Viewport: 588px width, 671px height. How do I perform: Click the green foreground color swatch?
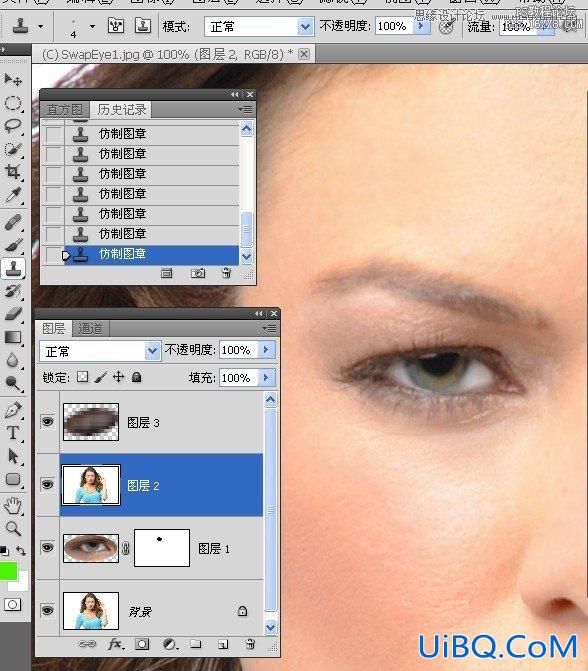(x=8, y=571)
